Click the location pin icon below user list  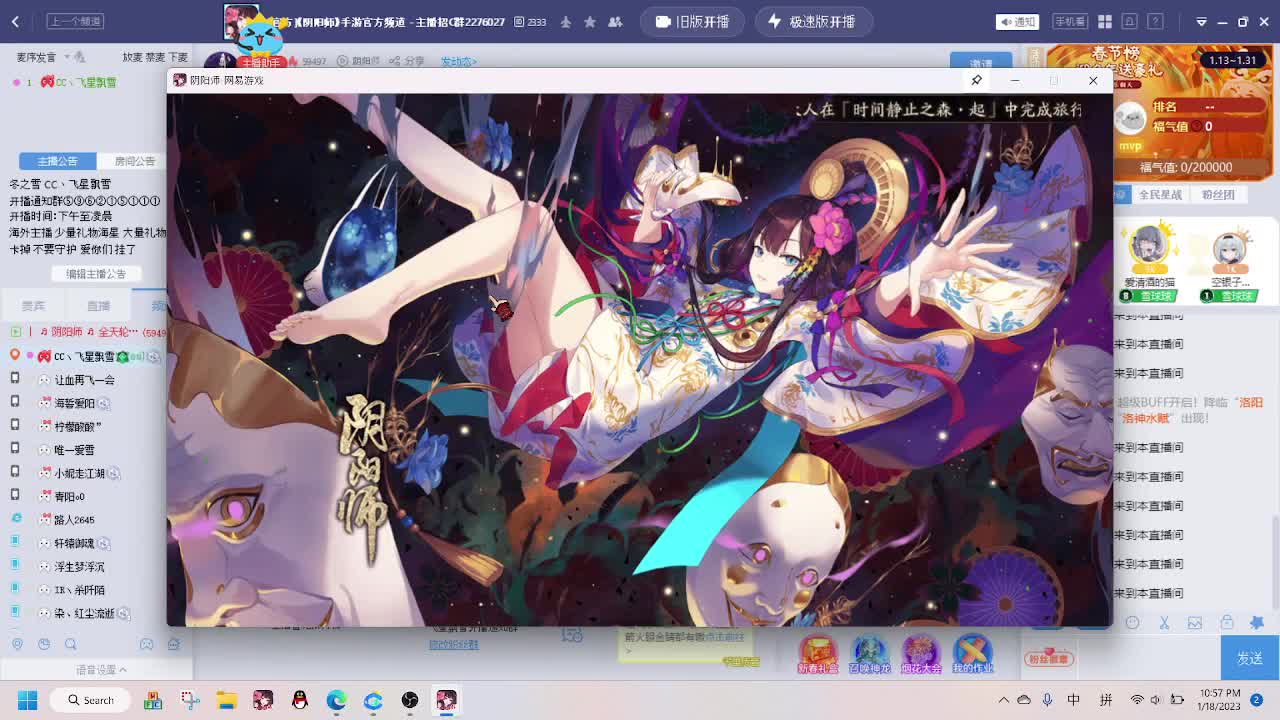click(17, 645)
